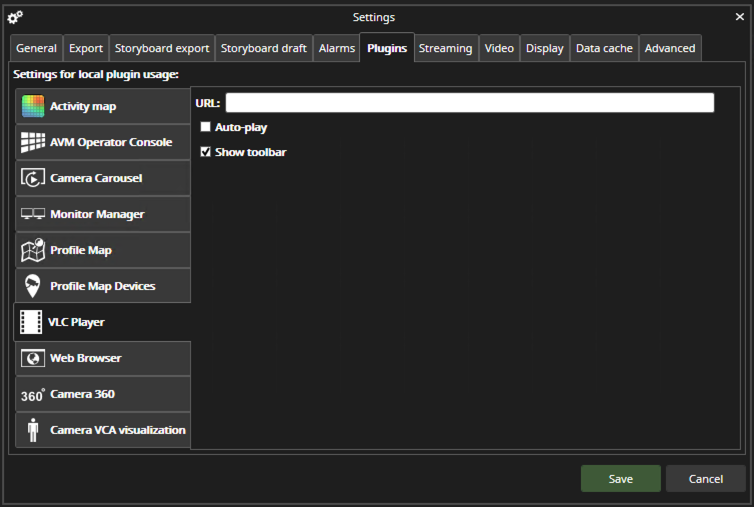Select the Profile Map icon

tap(33, 250)
